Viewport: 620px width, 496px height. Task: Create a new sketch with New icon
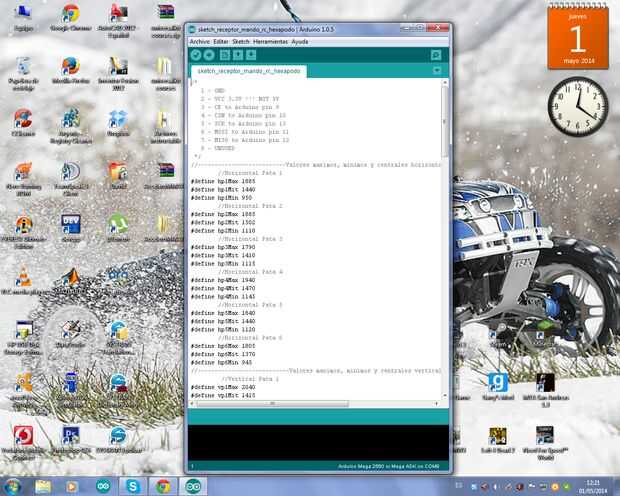[225, 55]
